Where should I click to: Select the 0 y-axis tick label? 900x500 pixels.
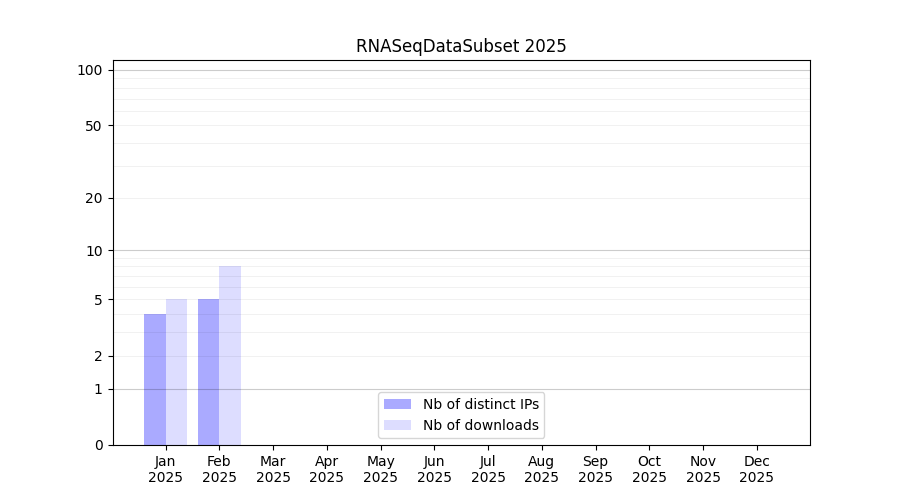[98, 445]
